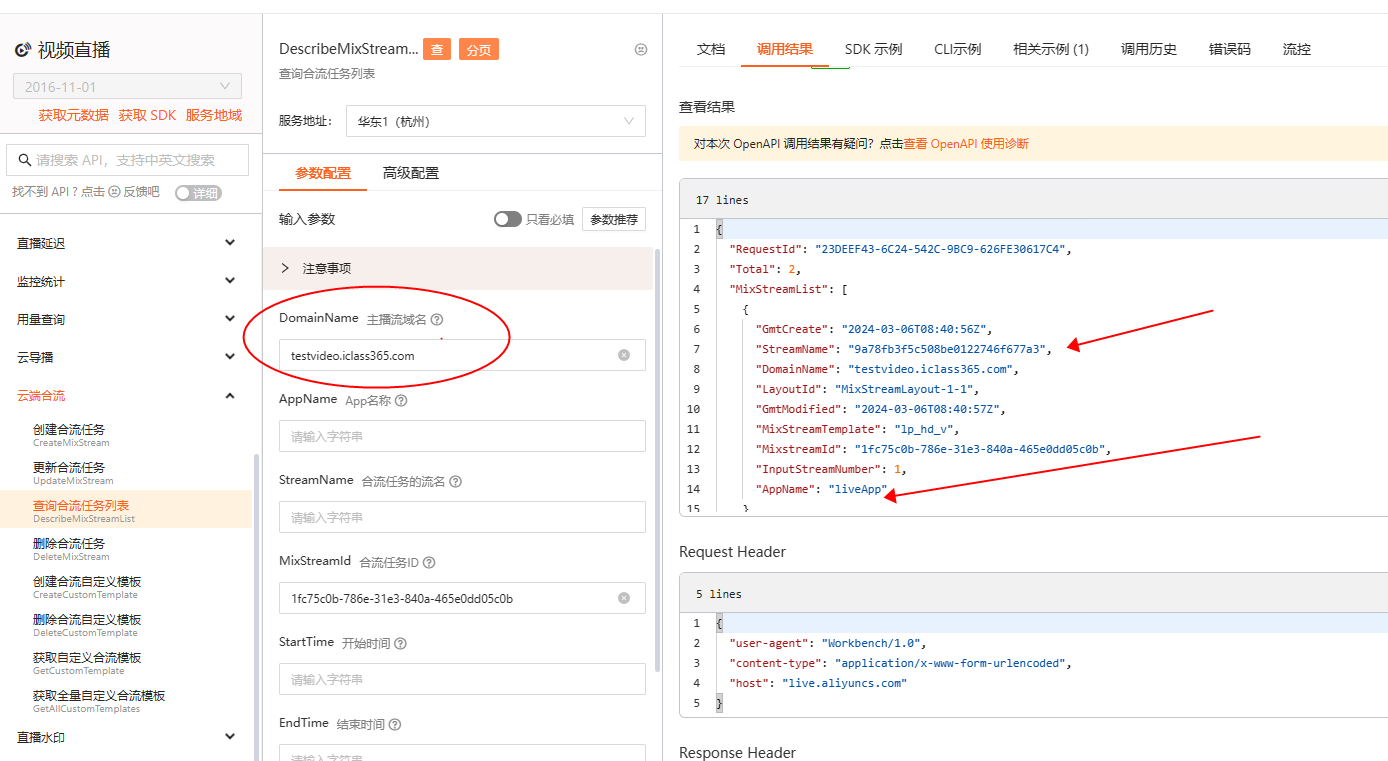The width and height of the screenshot is (1388, 761).
Task: Open the CLI示例 tab
Action: [x=958, y=49]
